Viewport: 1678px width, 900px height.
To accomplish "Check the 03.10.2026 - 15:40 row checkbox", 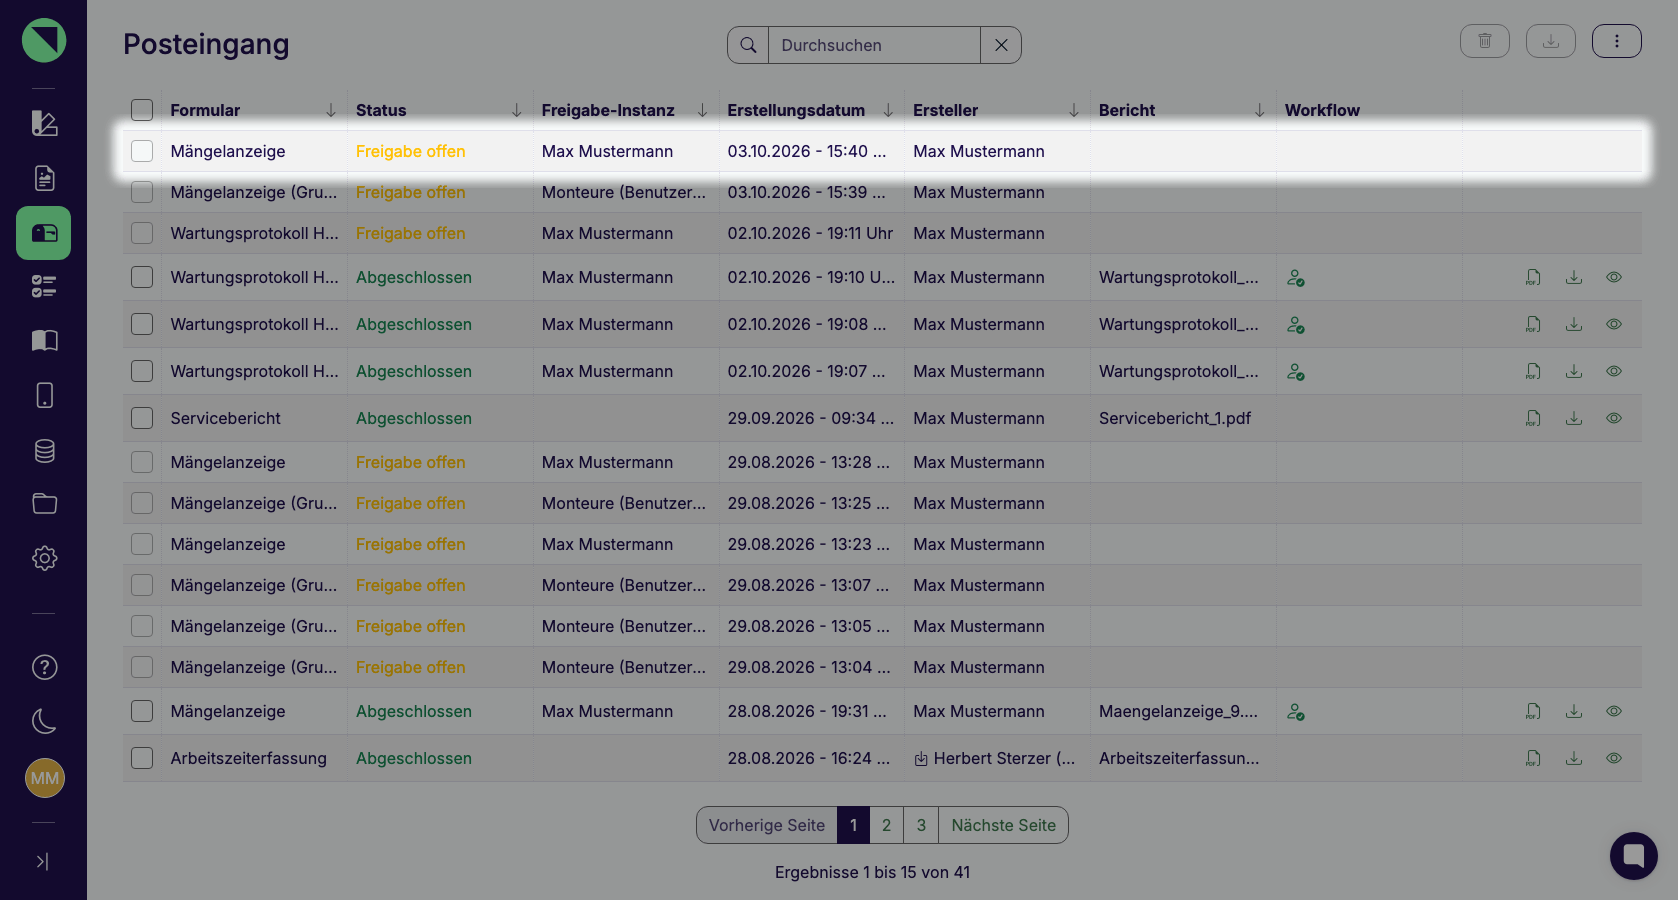I will click(x=142, y=151).
